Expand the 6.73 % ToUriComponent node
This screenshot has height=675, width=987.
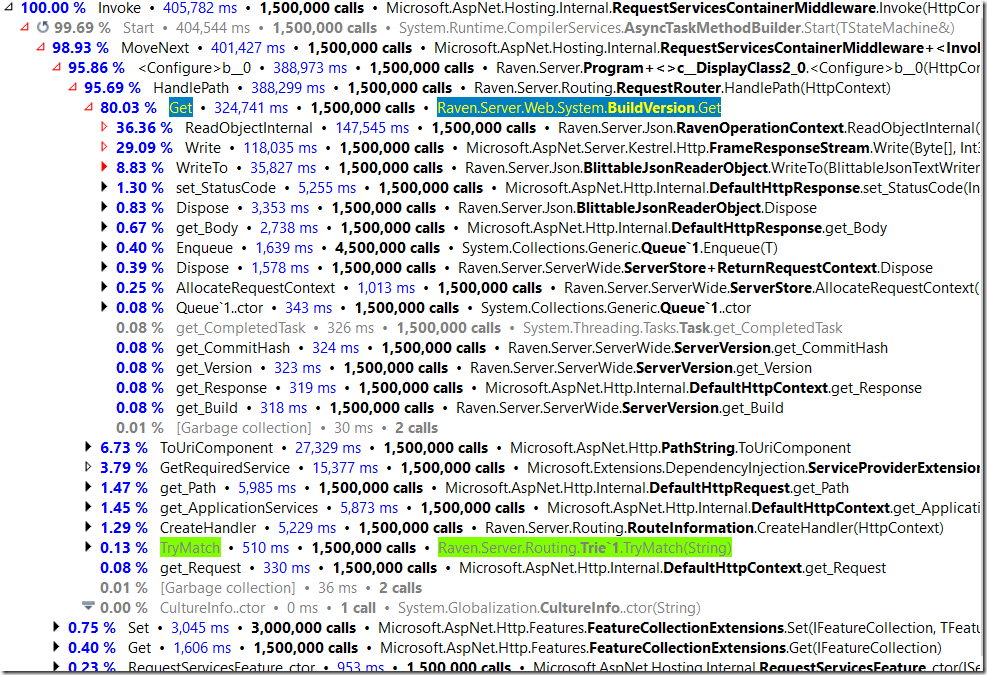89,448
